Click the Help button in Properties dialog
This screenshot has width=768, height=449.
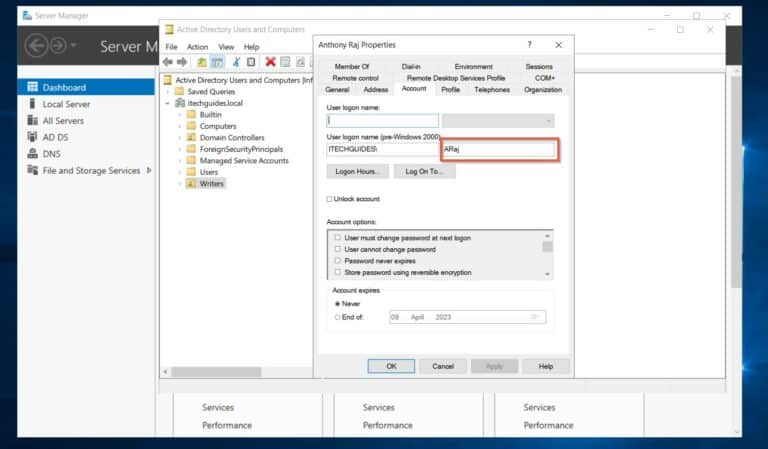click(546, 366)
